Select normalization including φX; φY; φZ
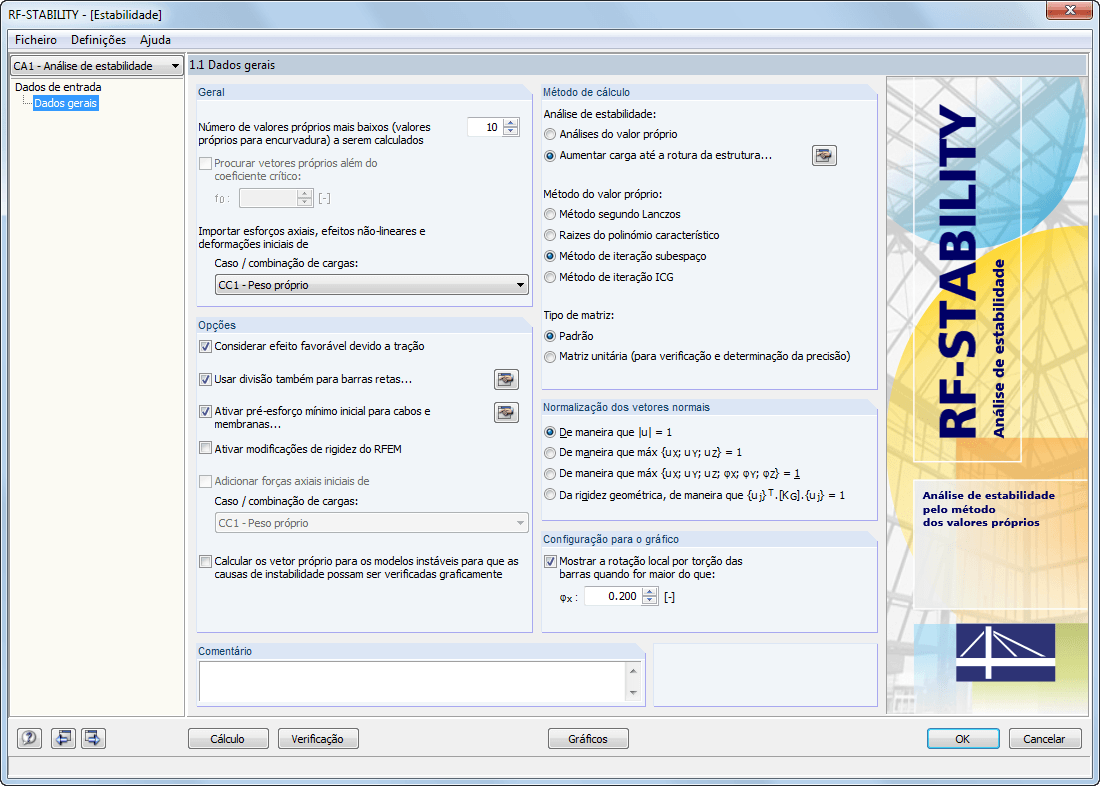The image size is (1100, 786). click(551, 474)
